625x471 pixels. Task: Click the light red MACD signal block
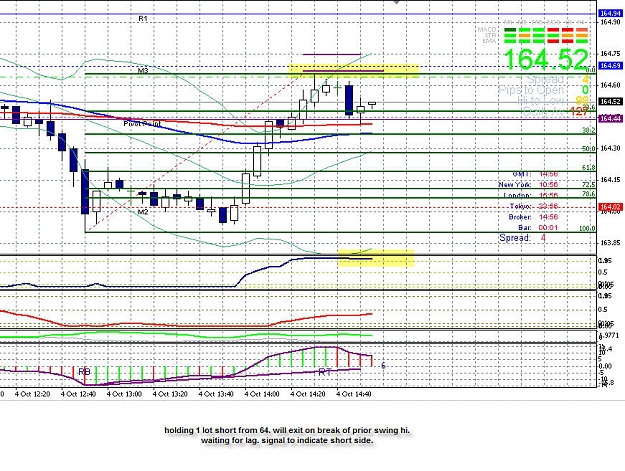coord(582,30)
